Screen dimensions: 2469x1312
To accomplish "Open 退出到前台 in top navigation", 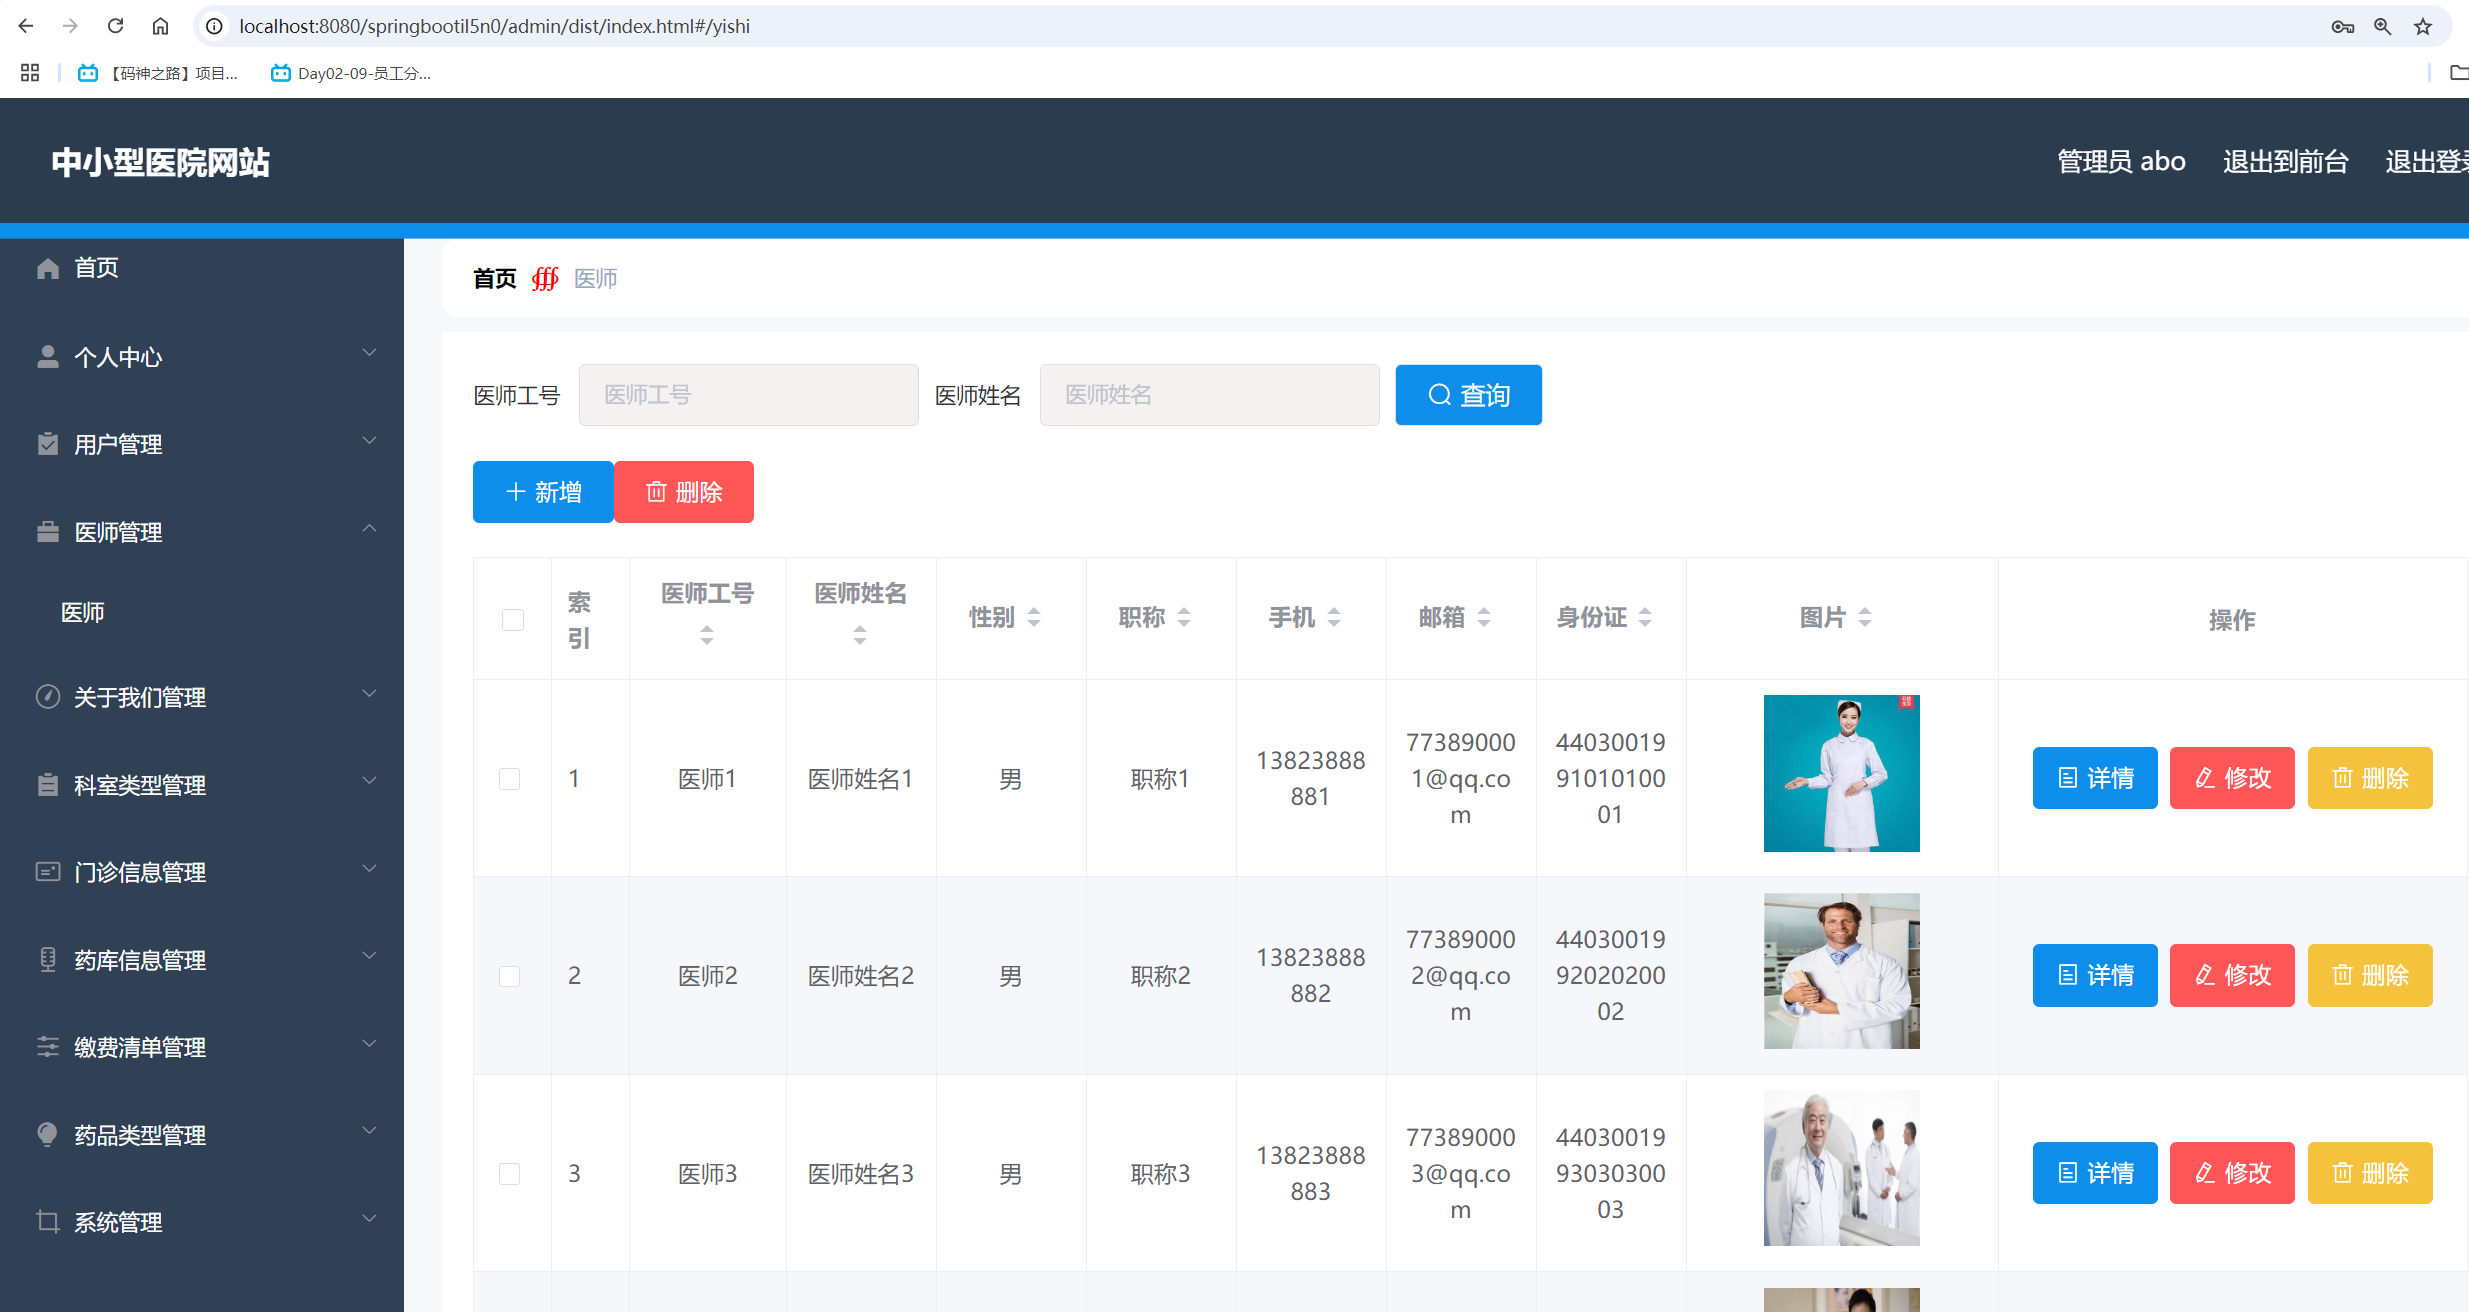I will 2285,162.
